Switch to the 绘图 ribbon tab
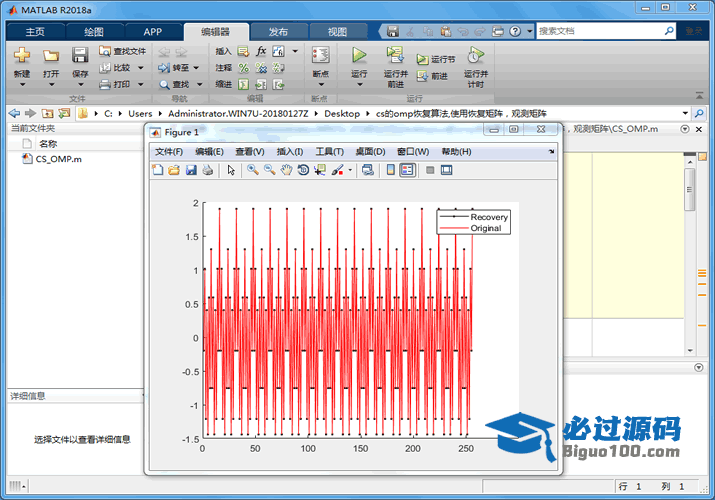This screenshot has width=715, height=500. click(x=93, y=31)
